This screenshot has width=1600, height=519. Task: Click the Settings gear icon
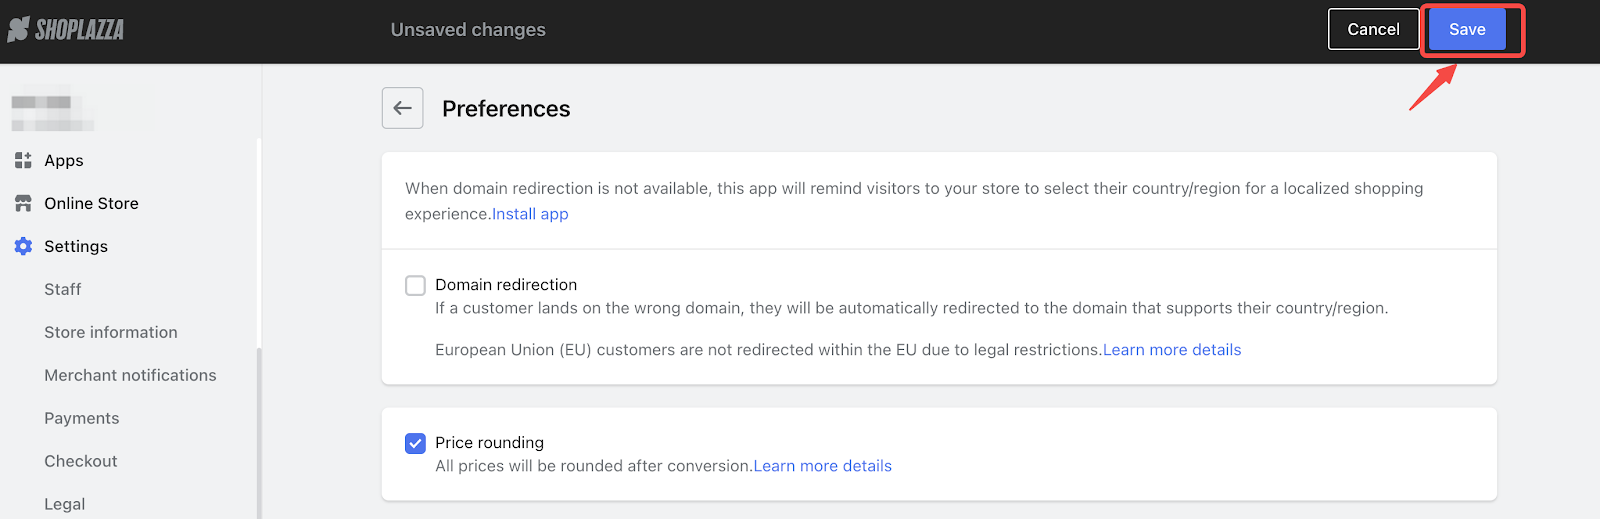click(23, 246)
